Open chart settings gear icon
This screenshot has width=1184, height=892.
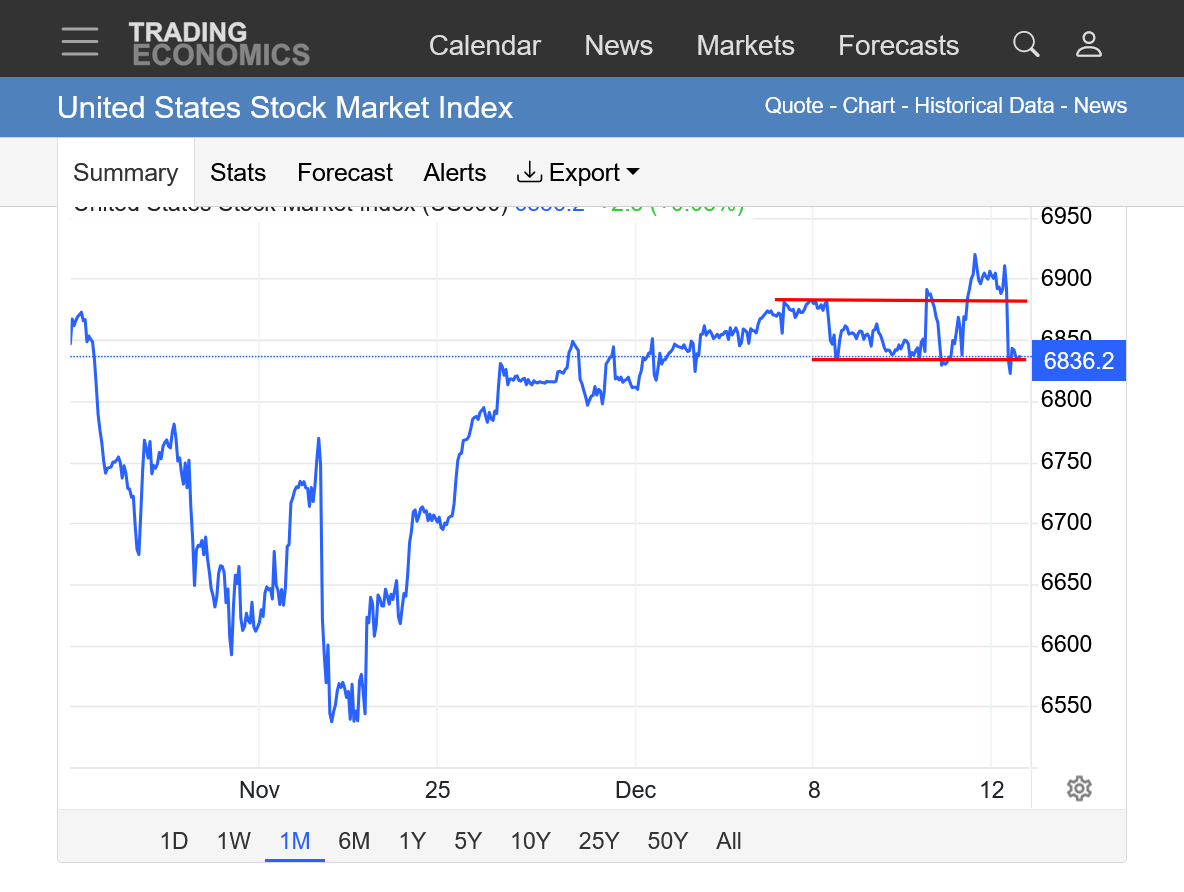point(1078,789)
